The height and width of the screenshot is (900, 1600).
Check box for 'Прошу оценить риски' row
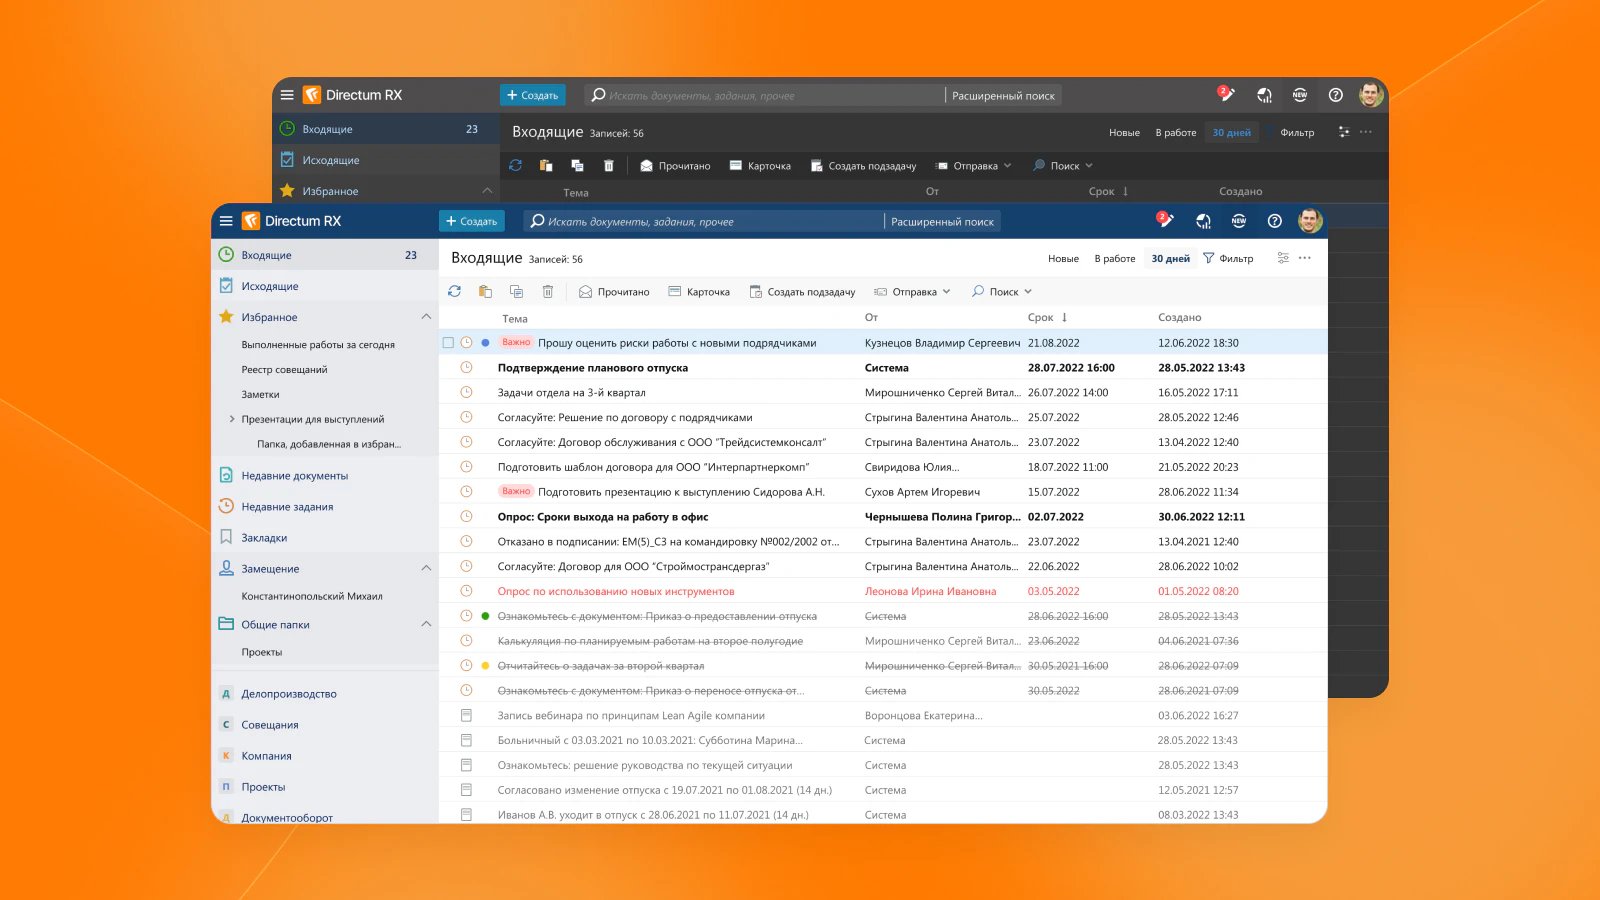pyautogui.click(x=448, y=343)
